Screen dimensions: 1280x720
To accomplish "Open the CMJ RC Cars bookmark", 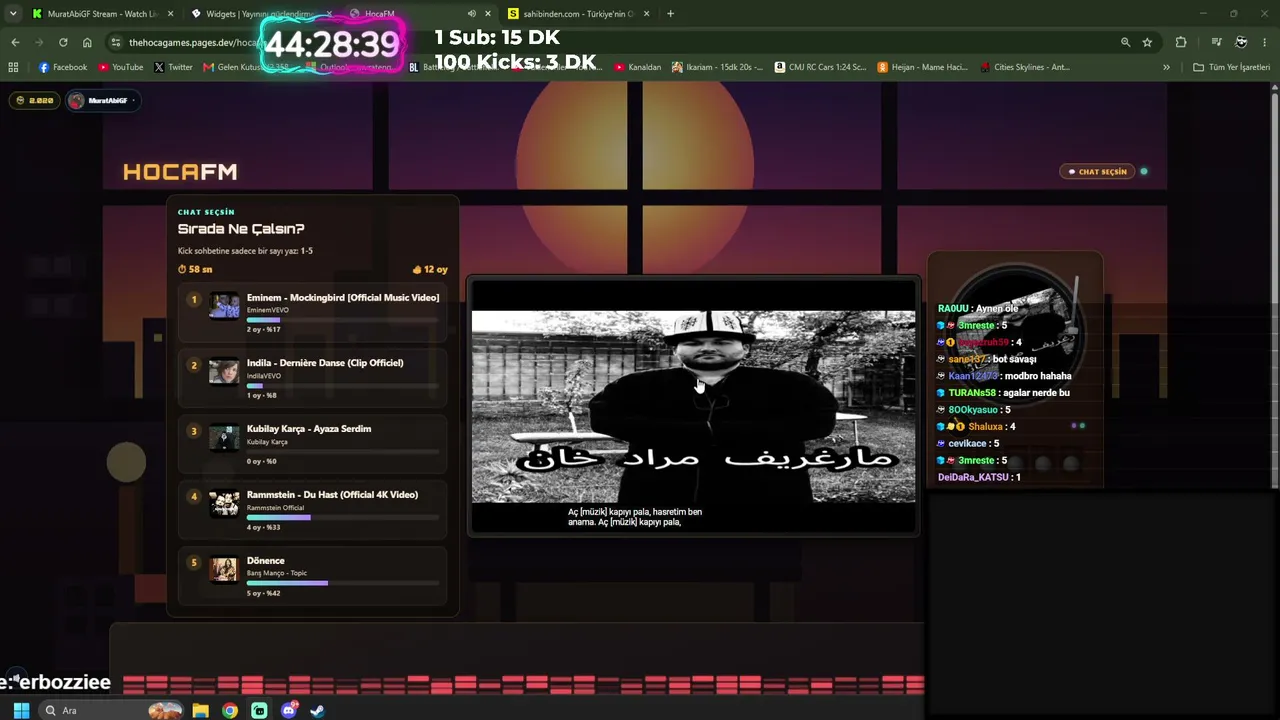I will (x=820, y=67).
